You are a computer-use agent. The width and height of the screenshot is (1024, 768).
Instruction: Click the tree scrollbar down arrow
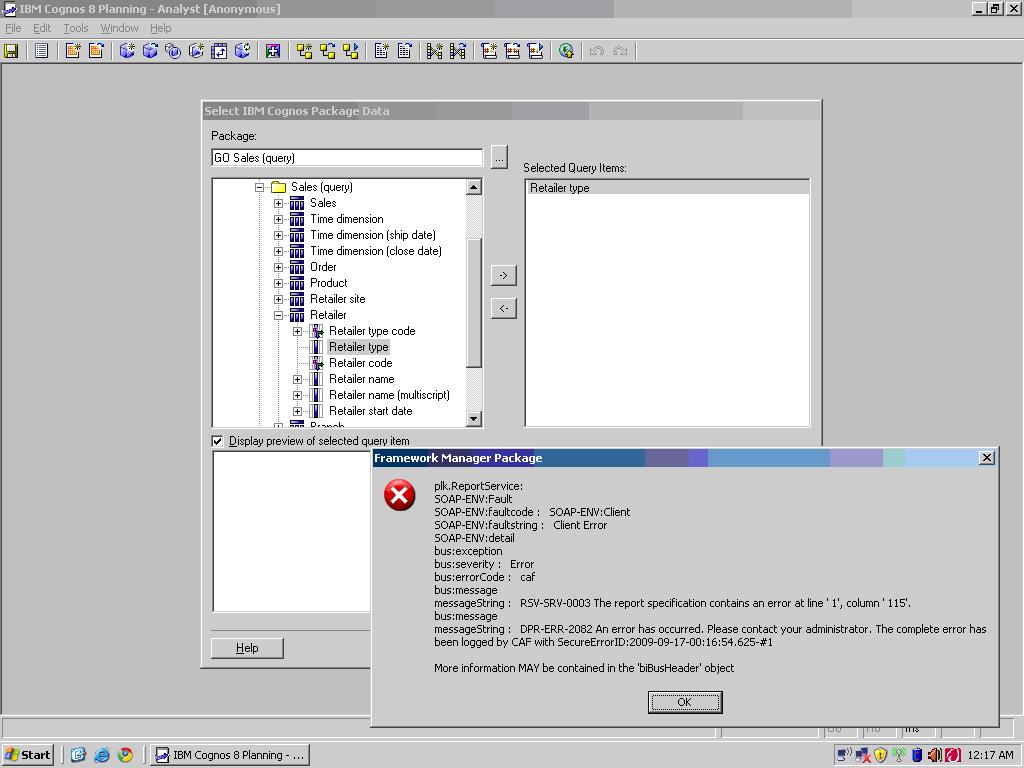coord(475,419)
